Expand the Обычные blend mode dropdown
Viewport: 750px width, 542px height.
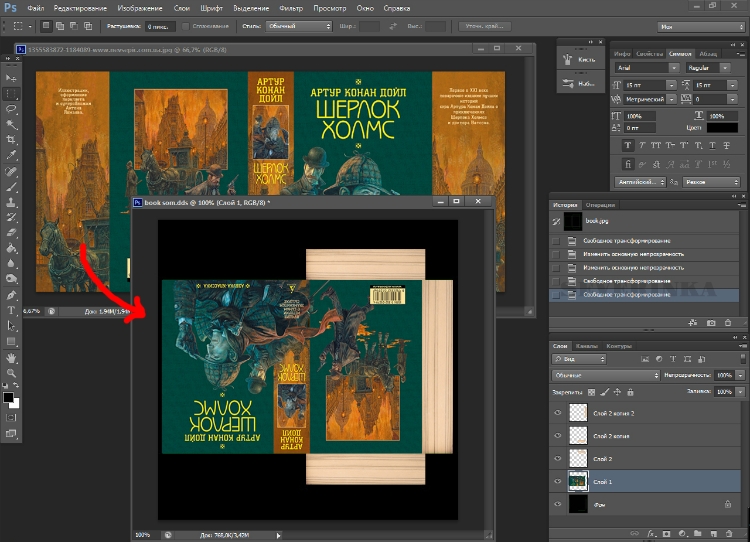(x=603, y=375)
